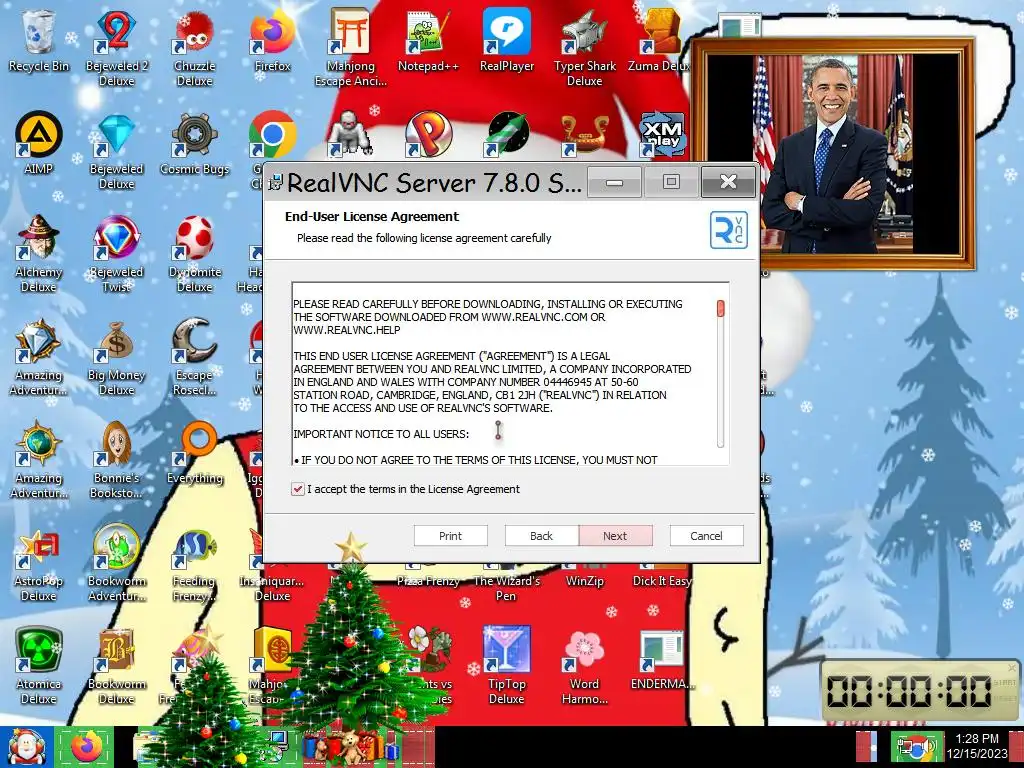1024x768 pixels.
Task: Open the Atomica Deluxe shortcut
Action: pos(38,666)
